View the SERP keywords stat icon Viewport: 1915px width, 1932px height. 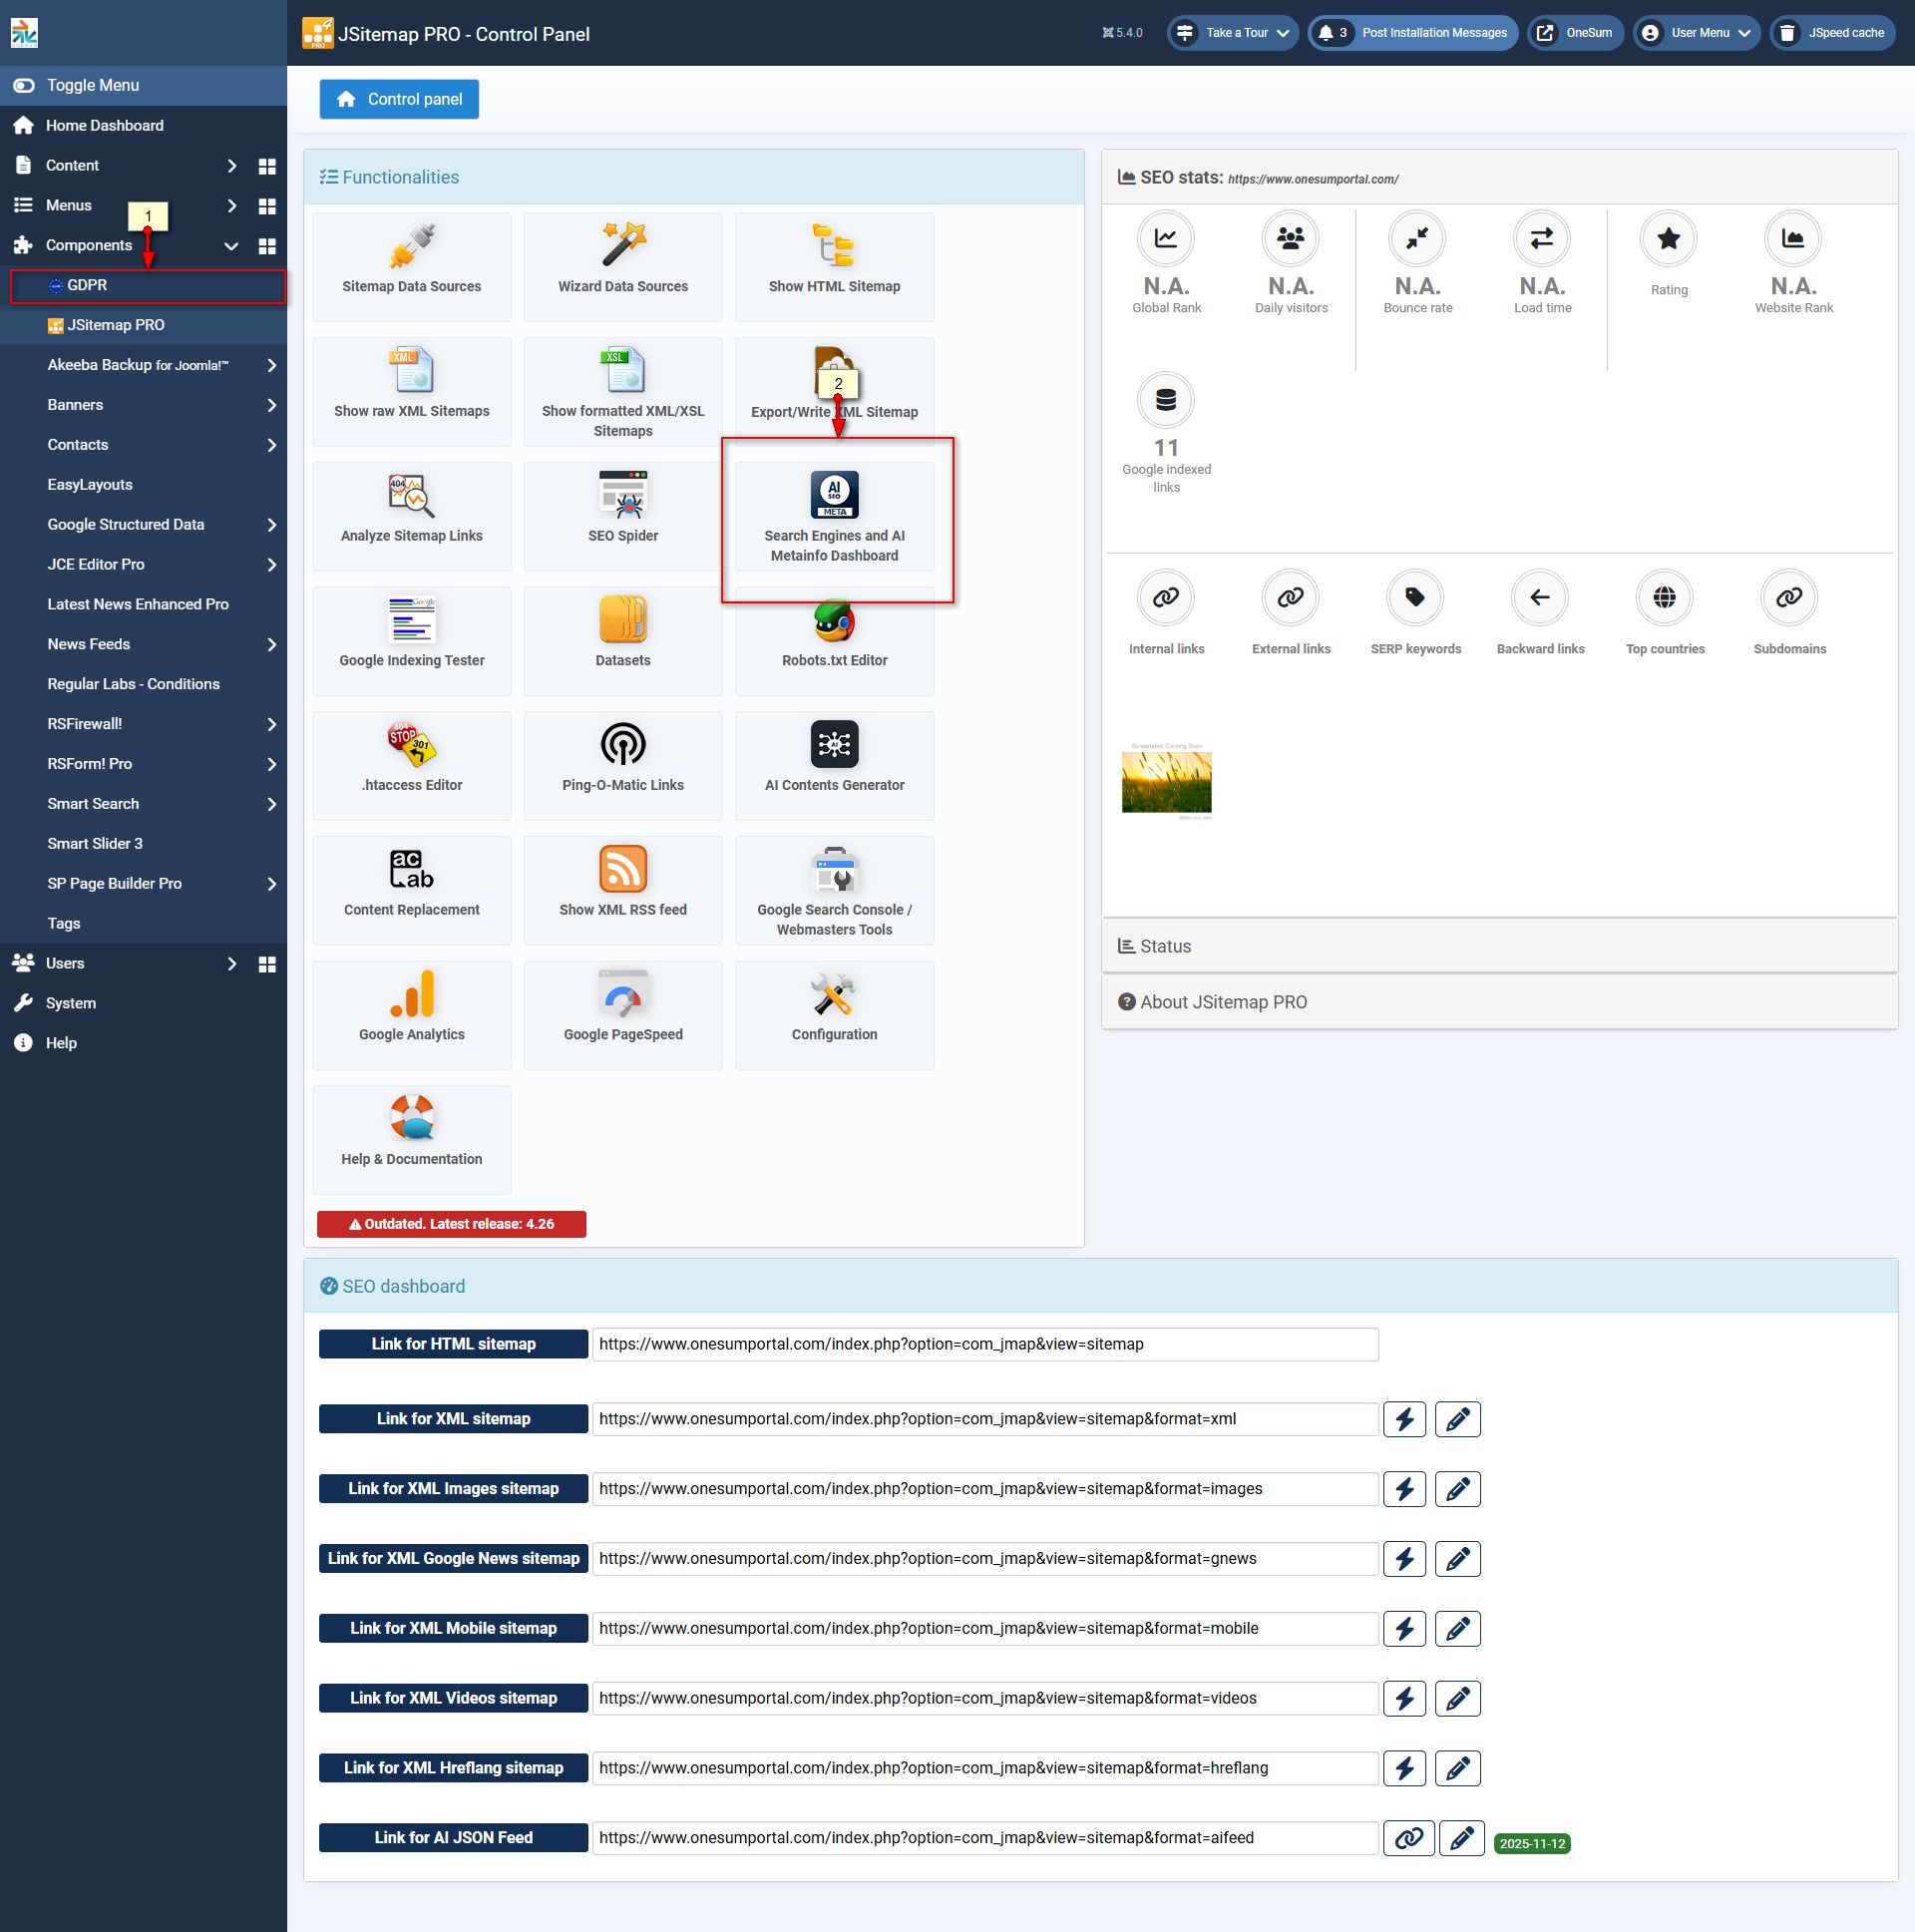coord(1414,598)
